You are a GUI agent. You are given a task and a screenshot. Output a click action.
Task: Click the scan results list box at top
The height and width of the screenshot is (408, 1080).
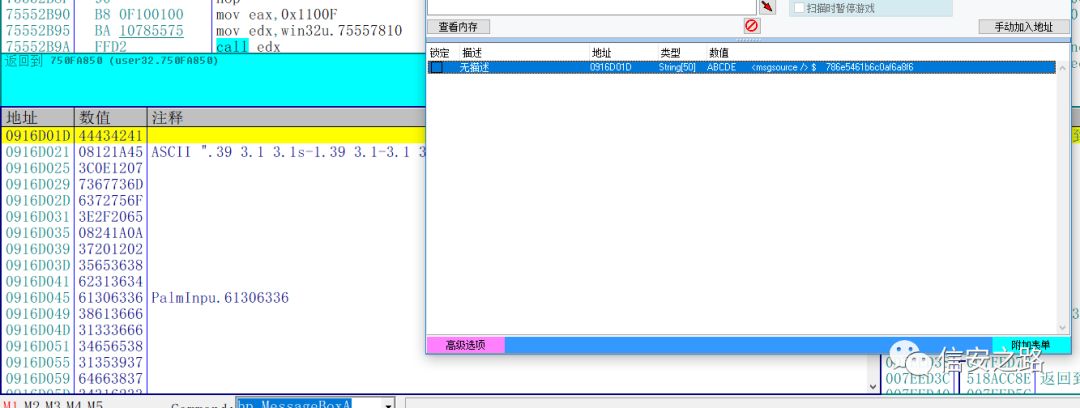click(592, 7)
